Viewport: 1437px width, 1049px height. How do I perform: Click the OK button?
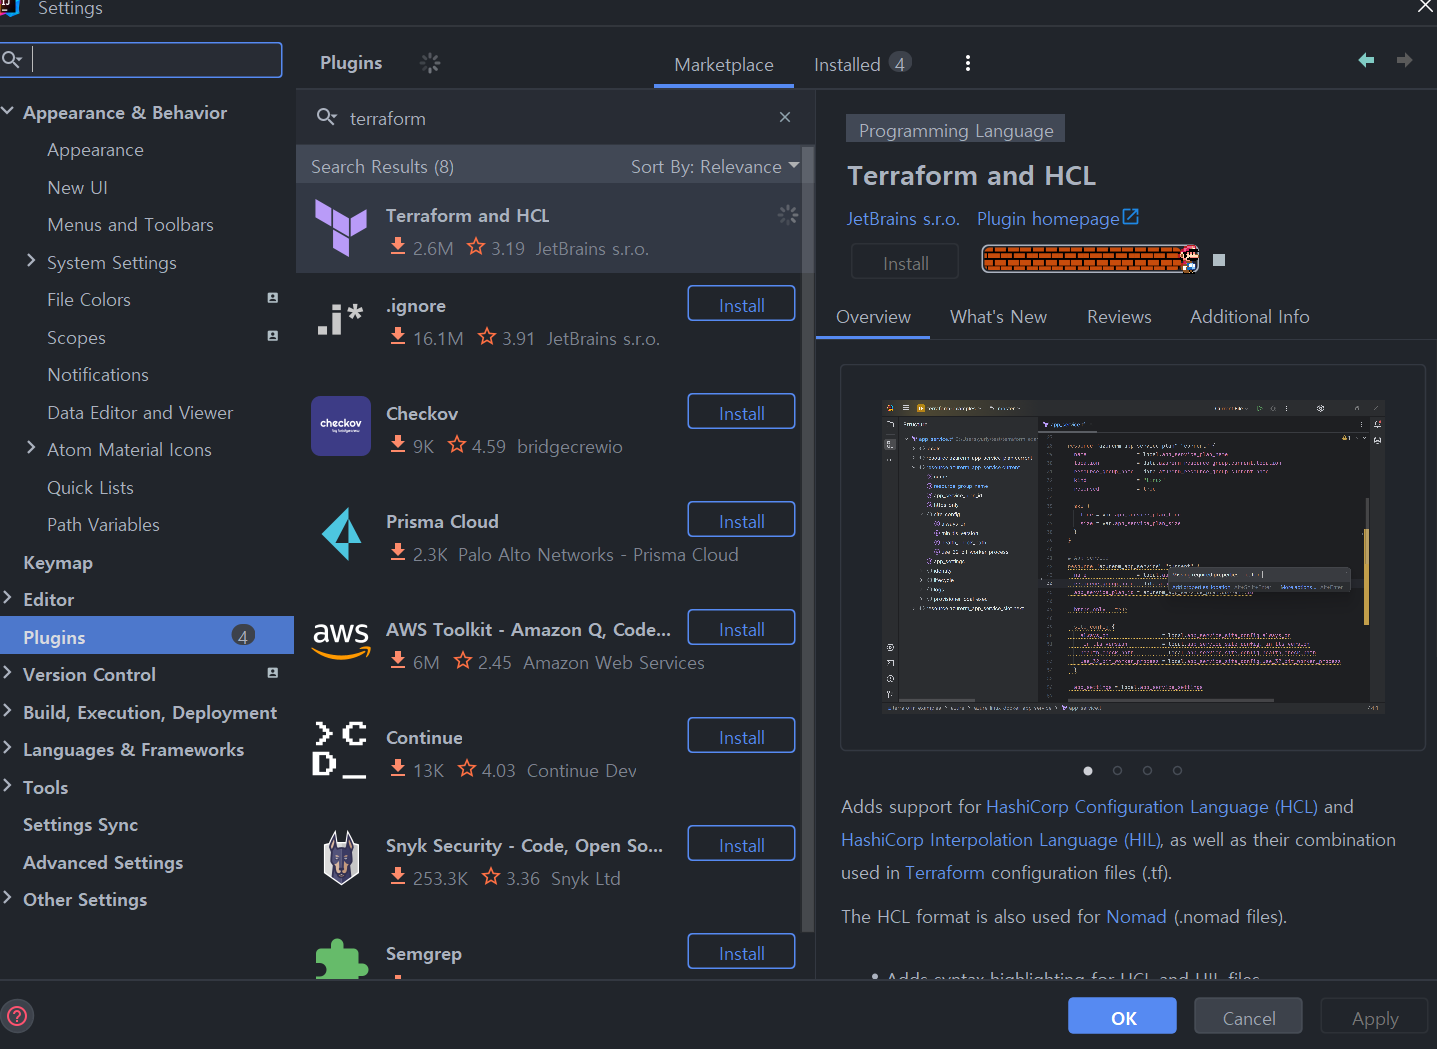tap(1124, 1017)
